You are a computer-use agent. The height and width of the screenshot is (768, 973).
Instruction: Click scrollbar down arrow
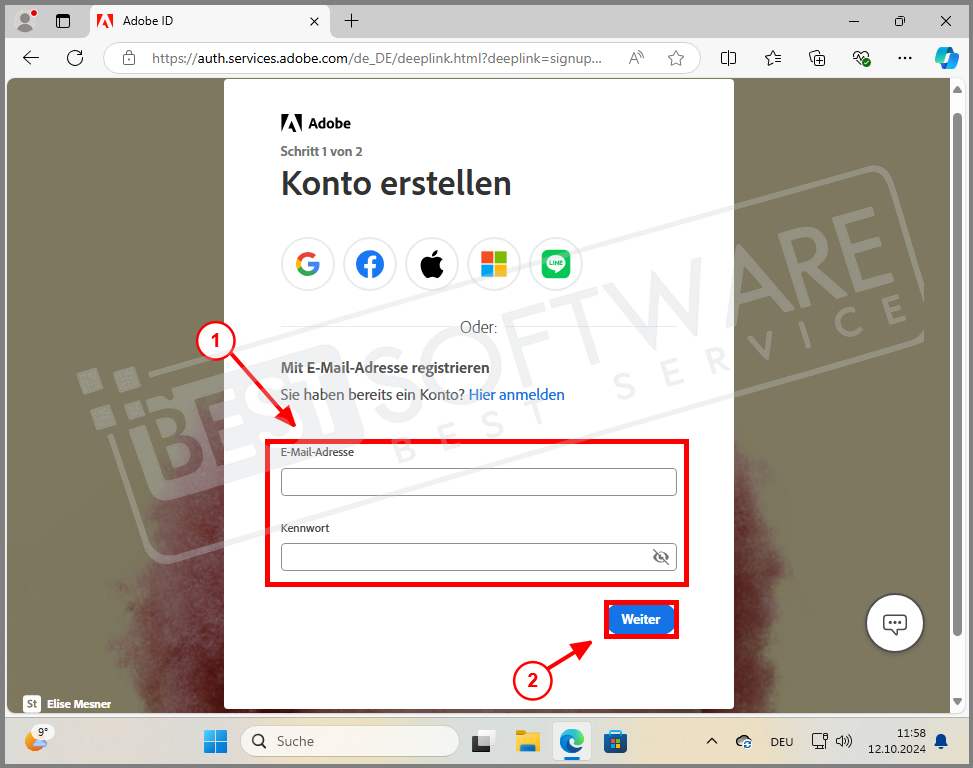[x=957, y=702]
